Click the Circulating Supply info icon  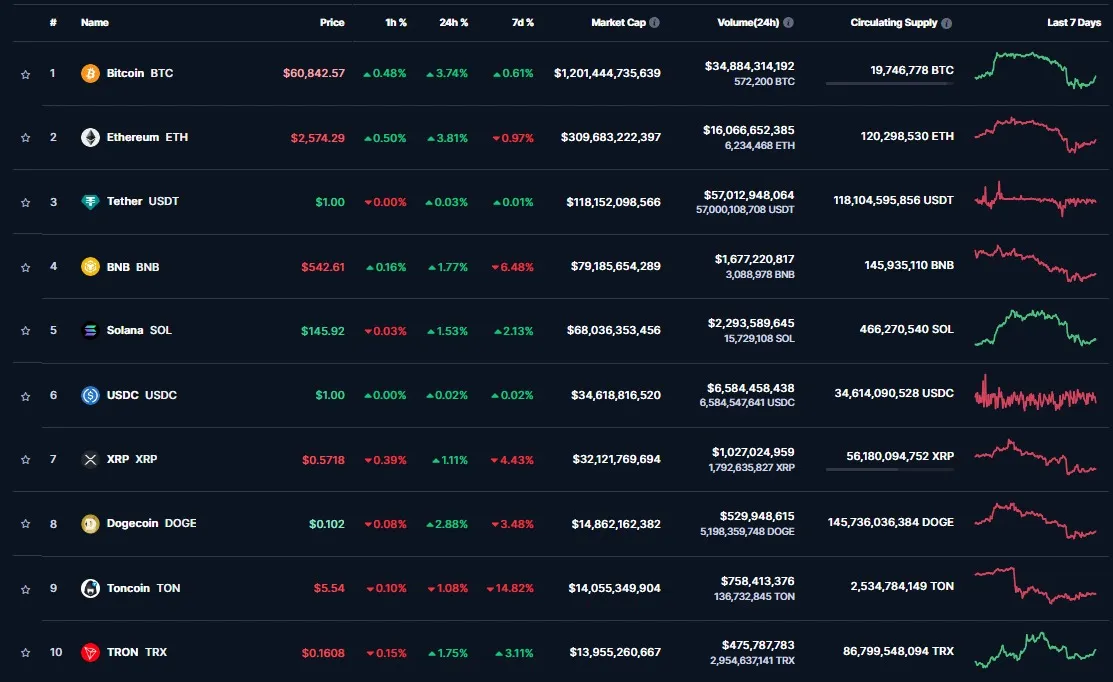(x=946, y=23)
